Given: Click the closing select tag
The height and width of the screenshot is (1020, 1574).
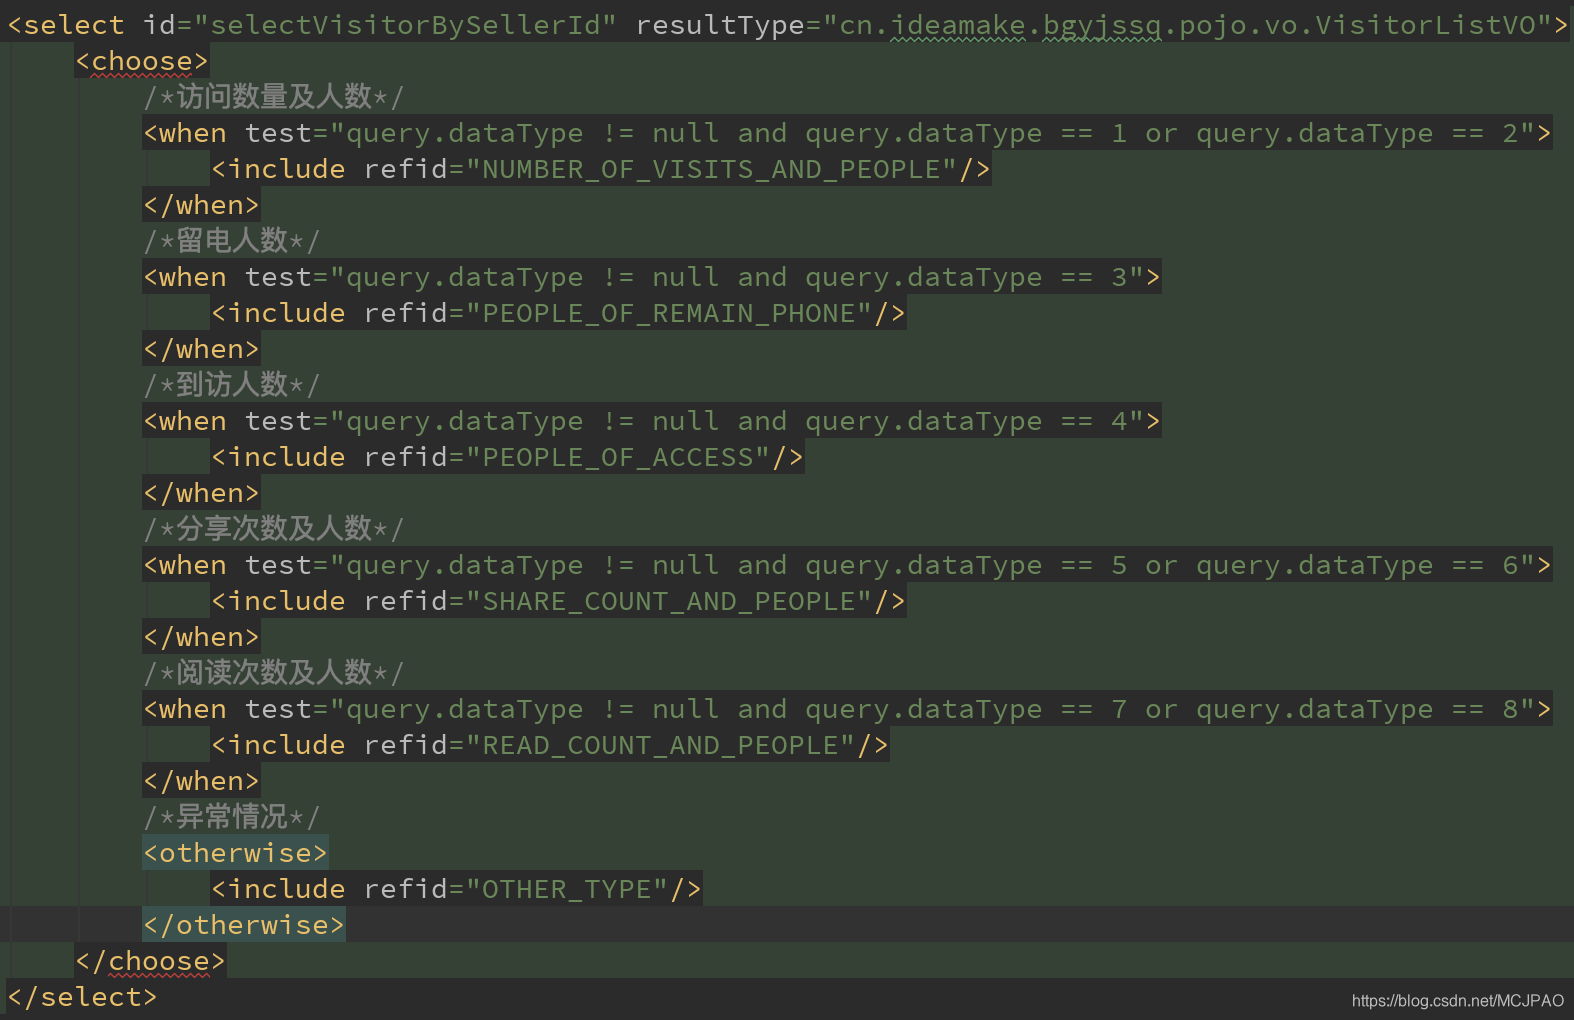Looking at the screenshot, I should pyautogui.click(x=82, y=997).
